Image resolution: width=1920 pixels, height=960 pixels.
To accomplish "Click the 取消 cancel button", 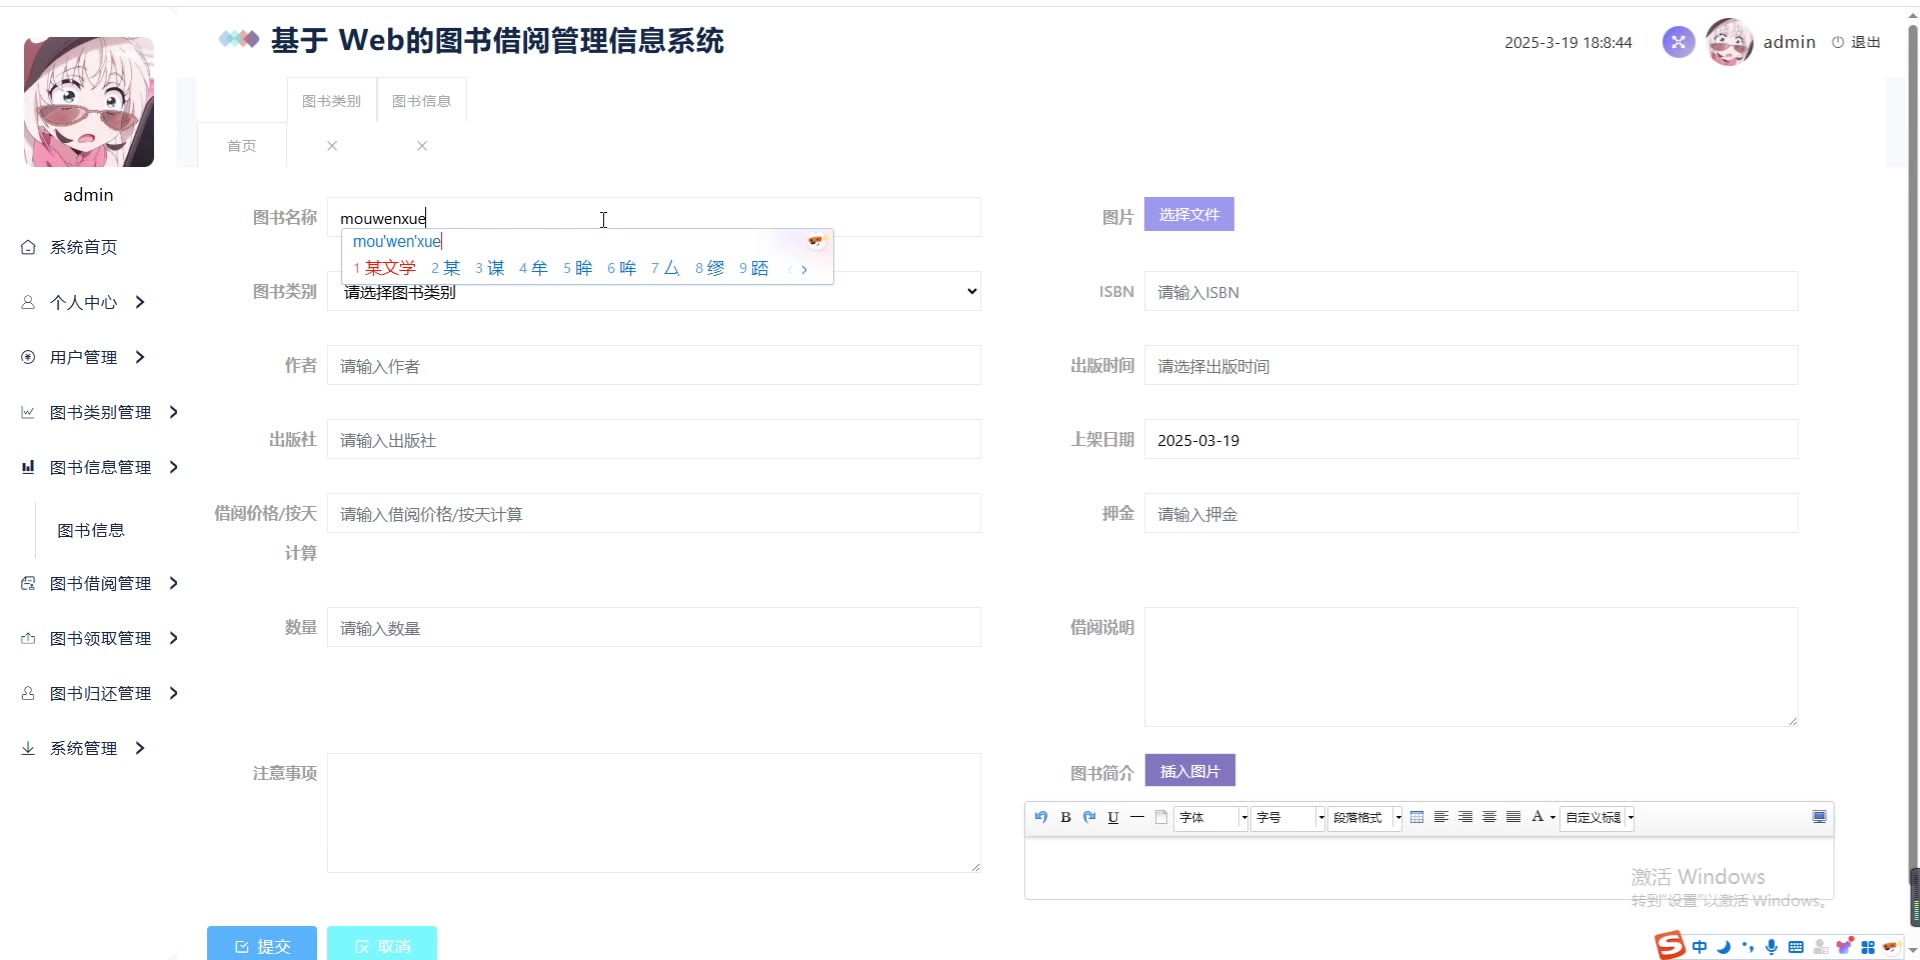I will [x=382, y=945].
